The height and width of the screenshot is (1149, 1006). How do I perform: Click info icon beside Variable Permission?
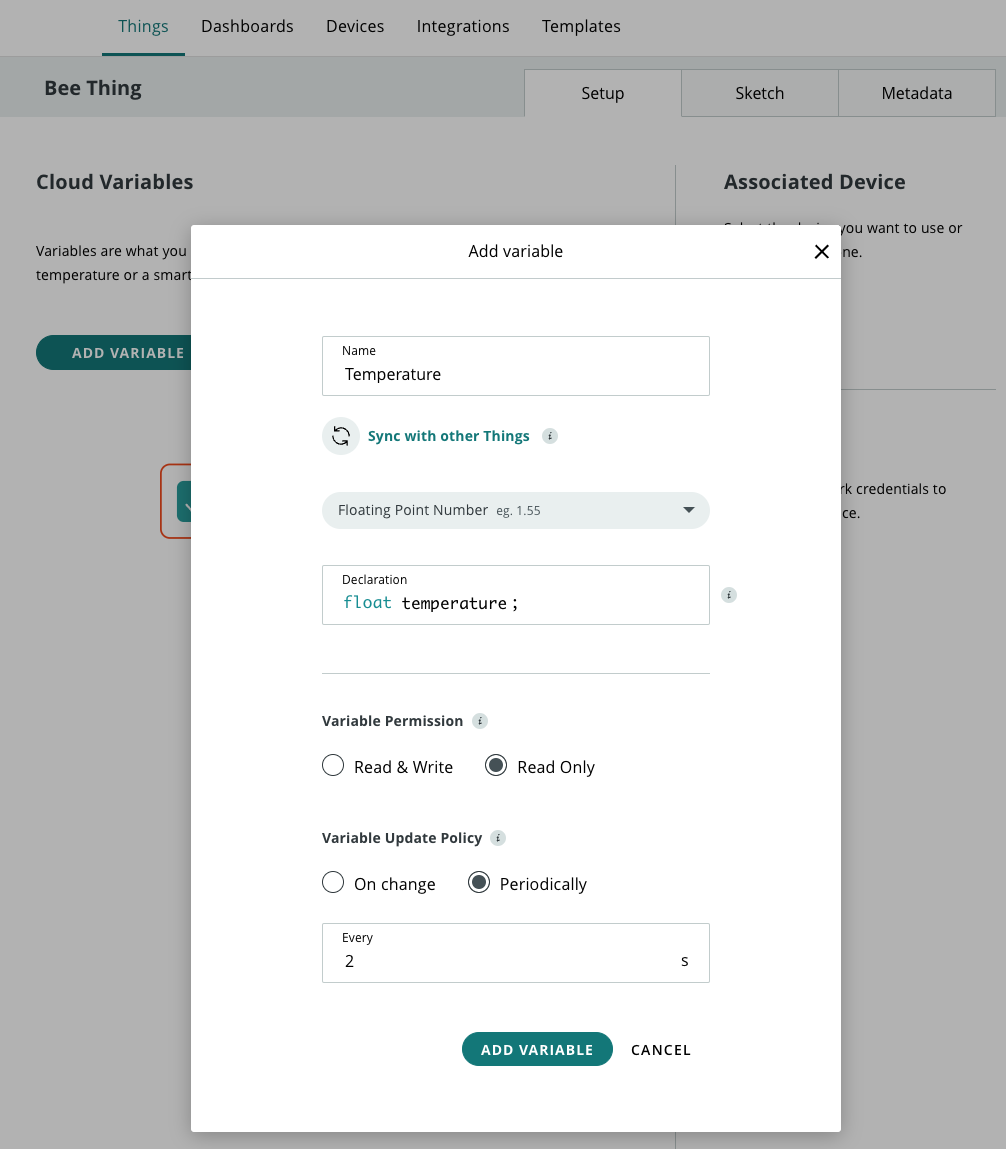point(480,721)
